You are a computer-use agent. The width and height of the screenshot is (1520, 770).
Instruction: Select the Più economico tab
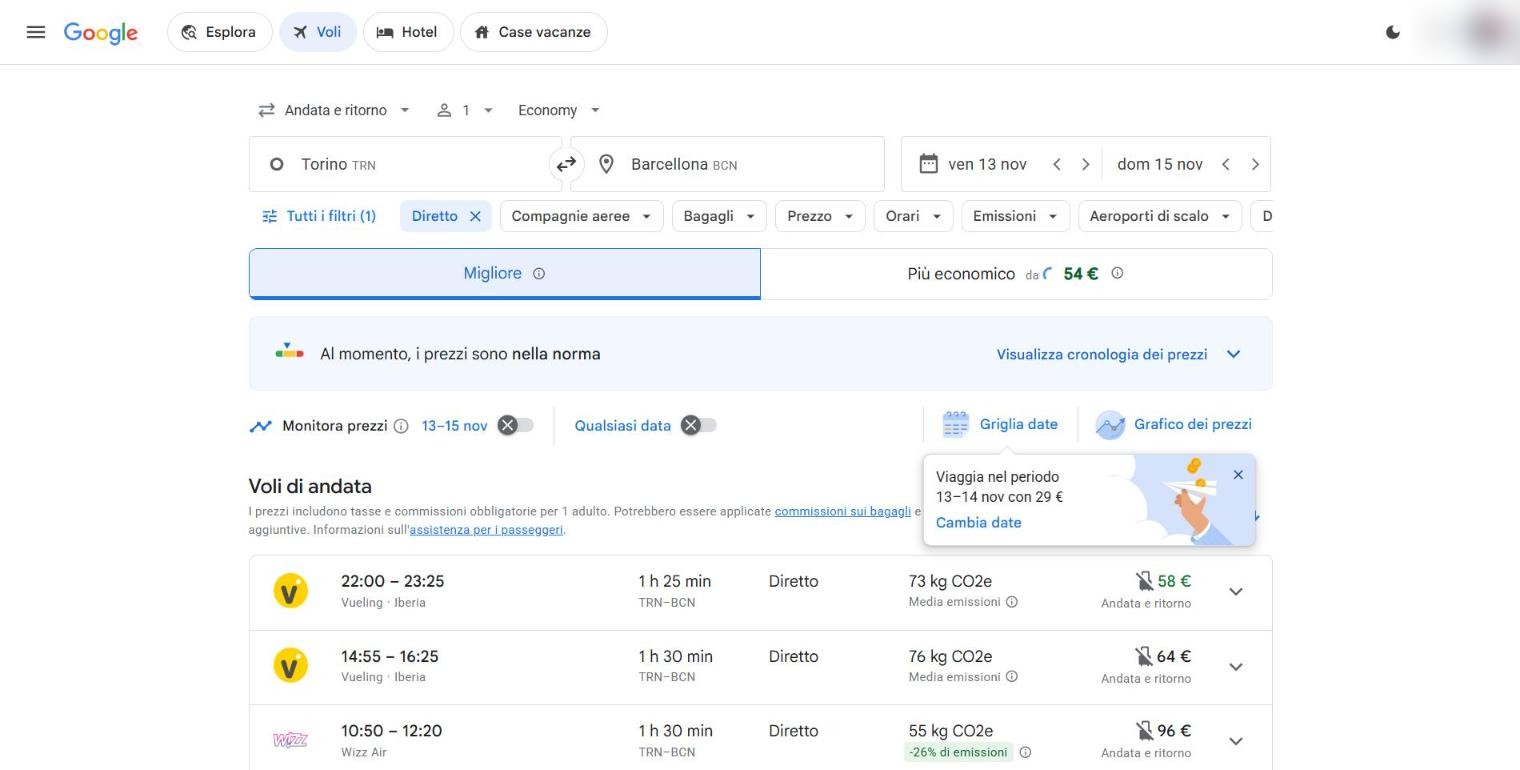pos(1016,274)
